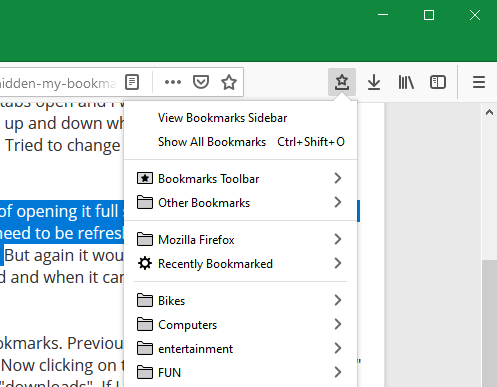
Task: Expand chevron beside Mozilla Firefox
Action: click(338, 239)
